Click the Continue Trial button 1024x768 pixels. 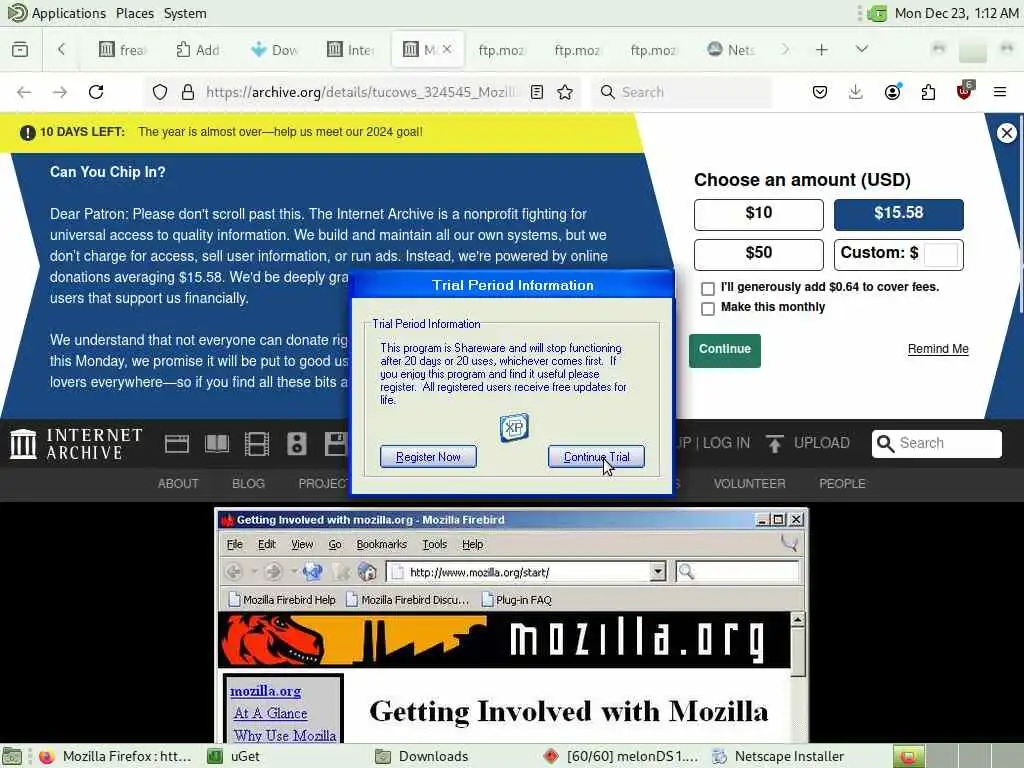pyautogui.click(x=596, y=456)
